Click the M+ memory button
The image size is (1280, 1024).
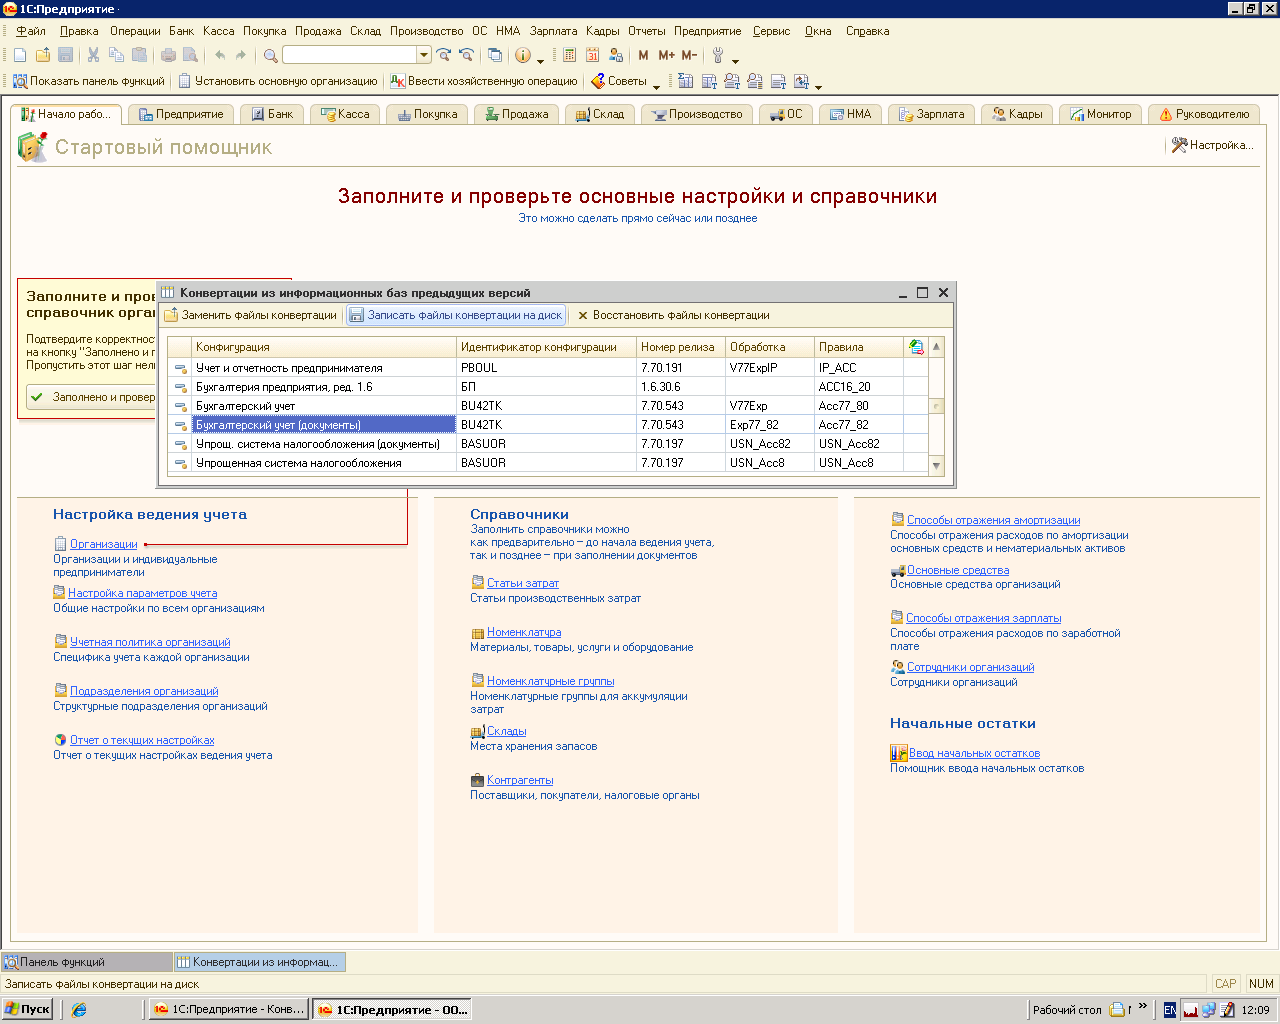tap(666, 55)
